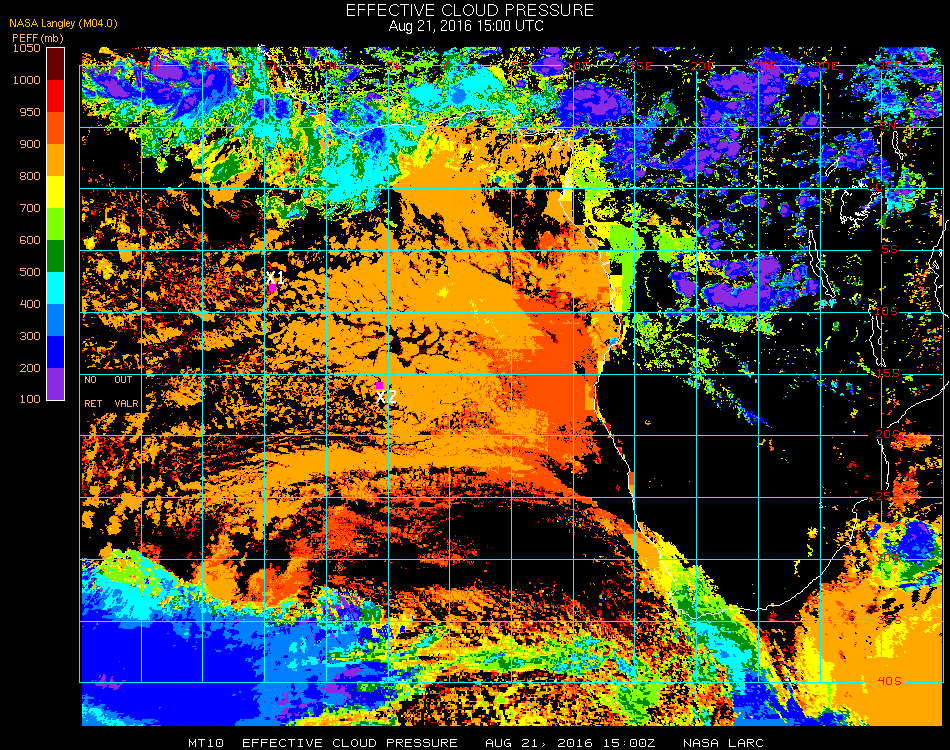Click the '1000' colorbar tick label
The image size is (950, 750).
(x=27, y=80)
